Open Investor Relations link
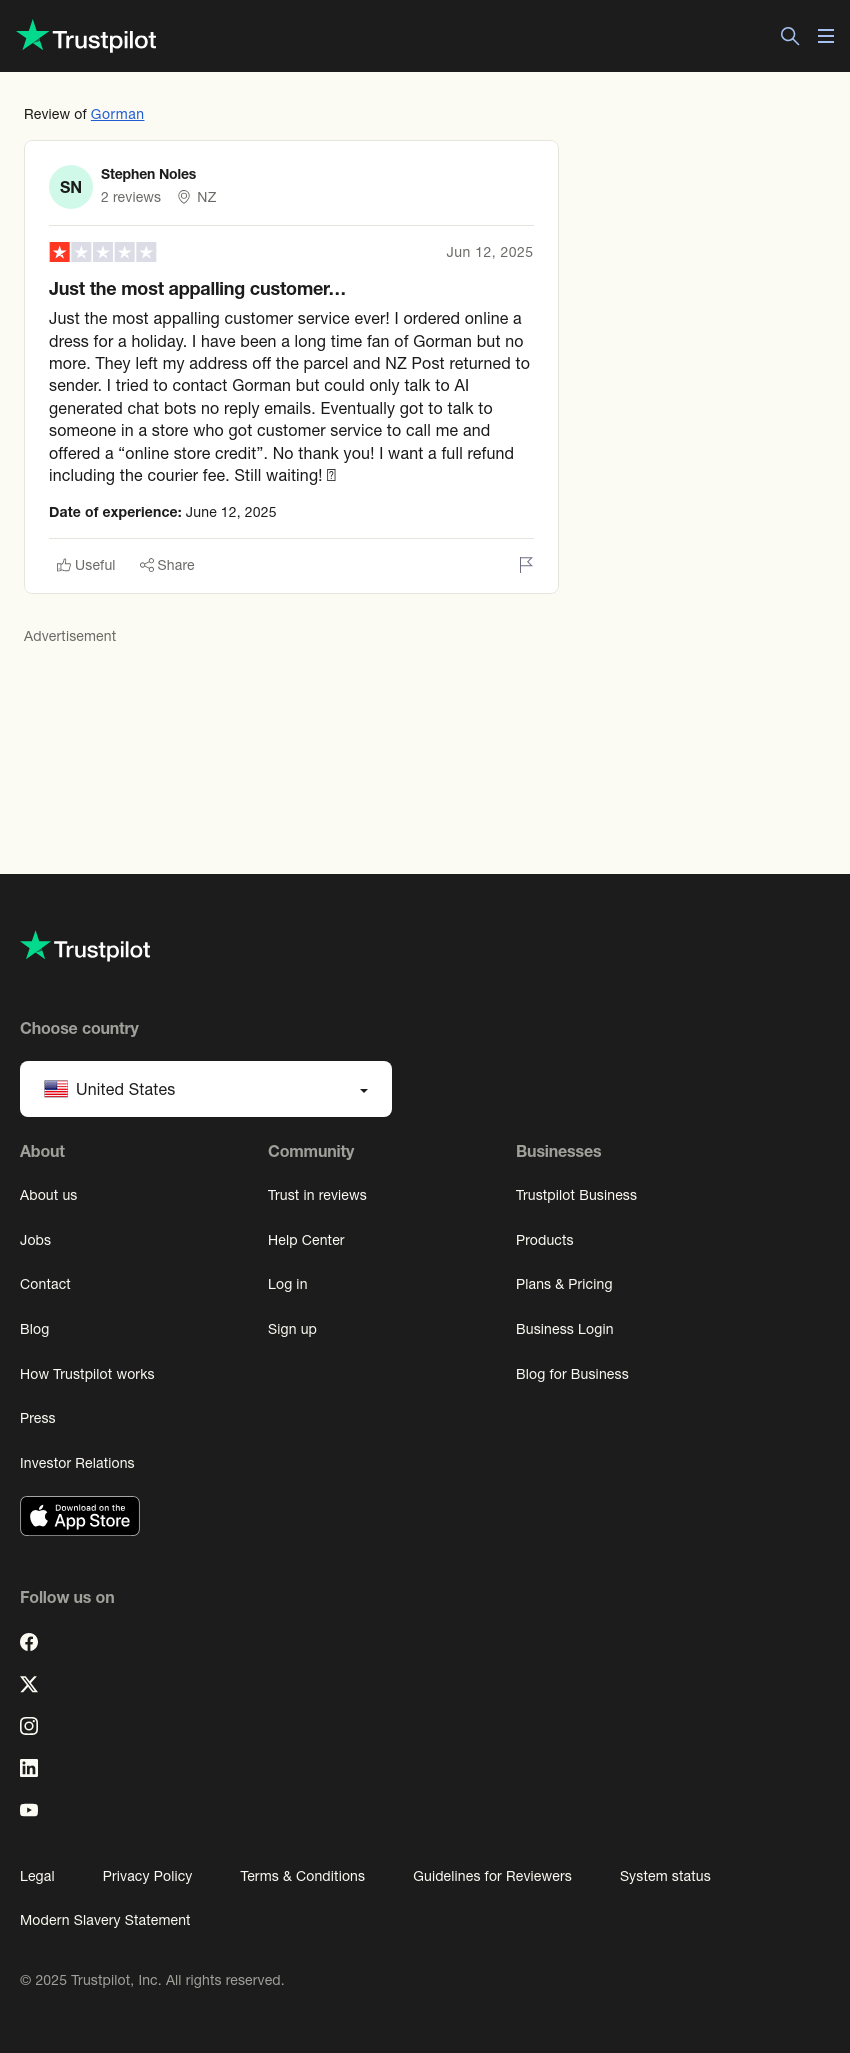 [77, 1463]
